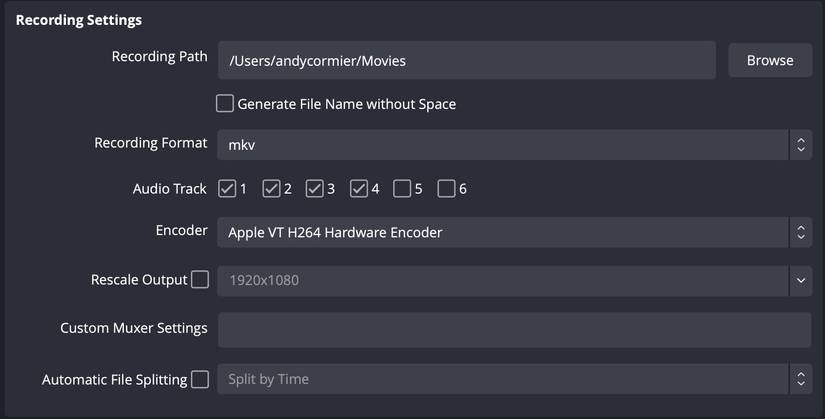Enable Automatic File Splitting checkbox
The width and height of the screenshot is (825, 419).
coord(200,379)
